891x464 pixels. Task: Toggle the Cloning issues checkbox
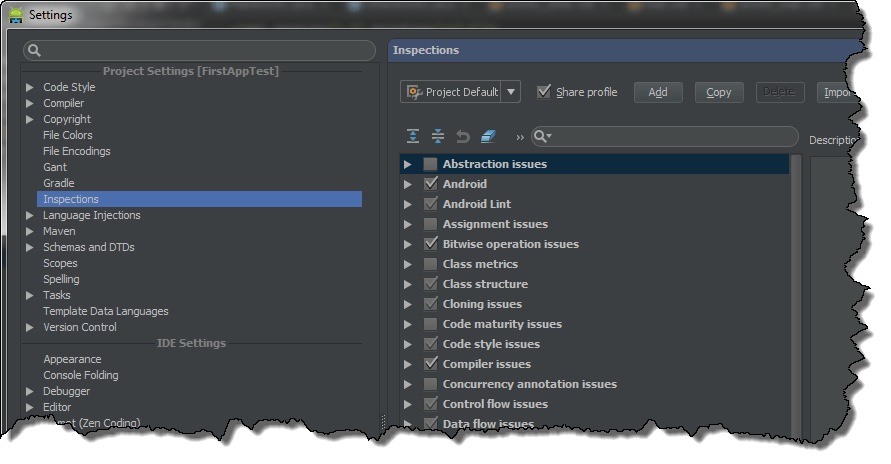[430, 304]
